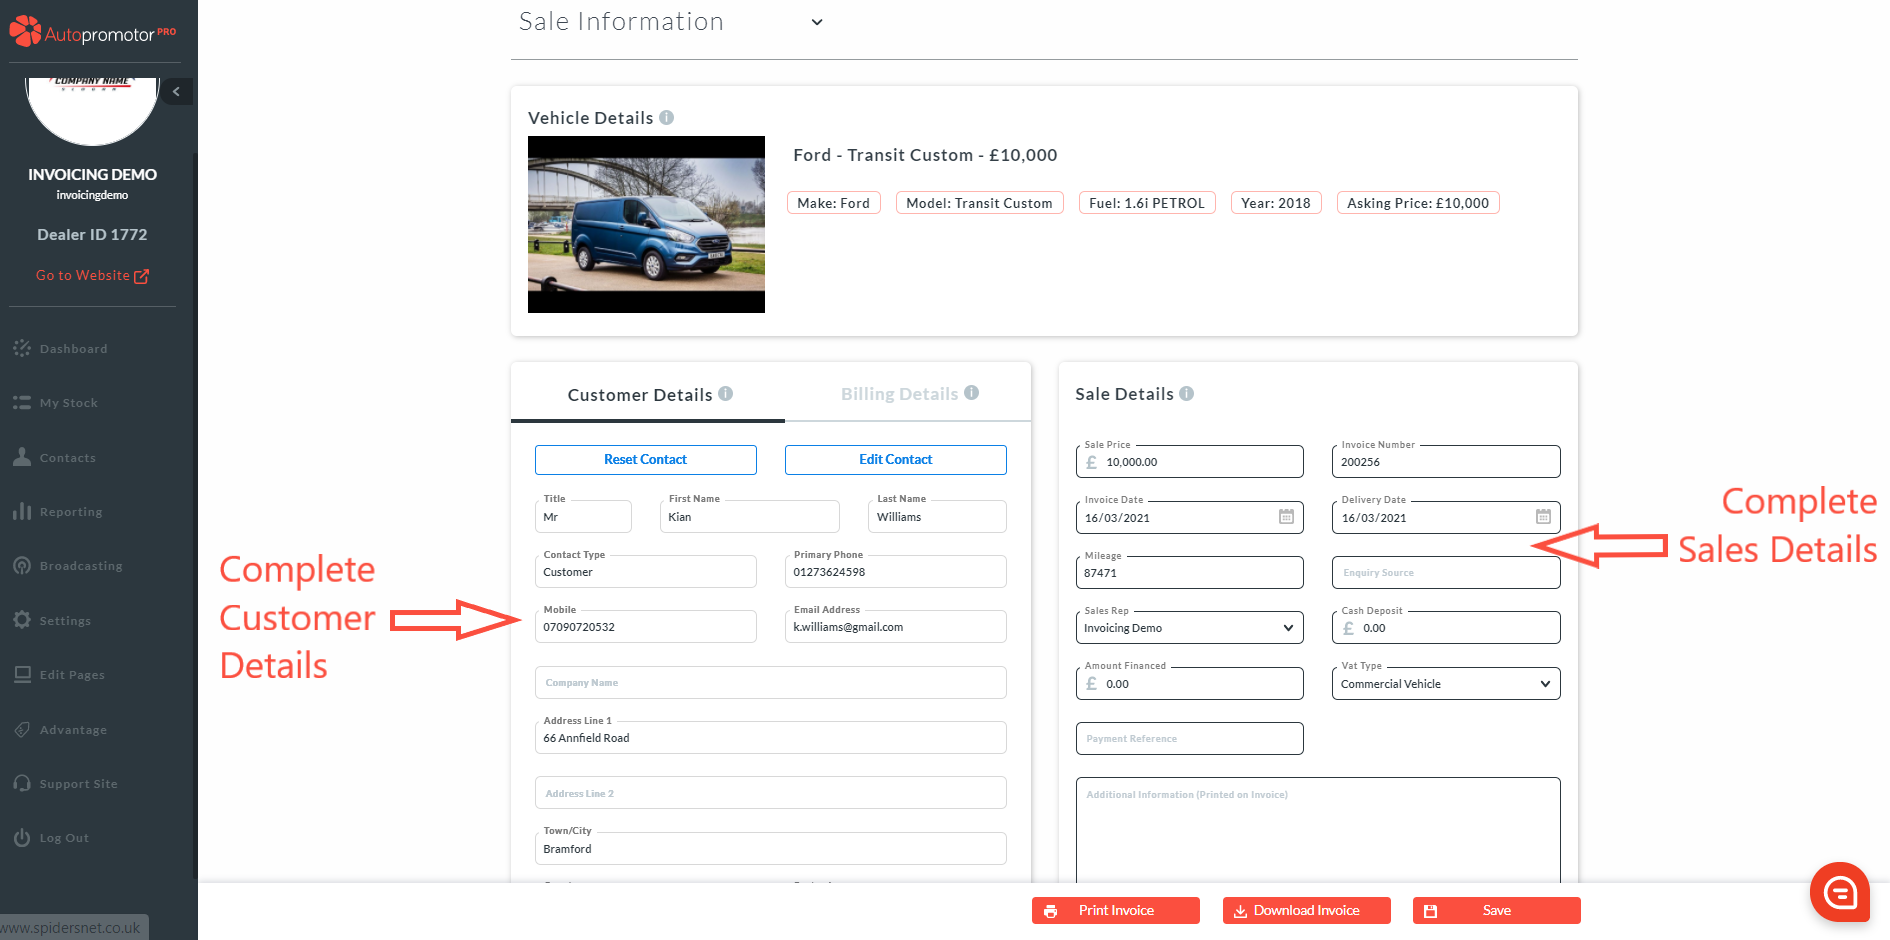Switch to the Billing Details tab

(899, 394)
